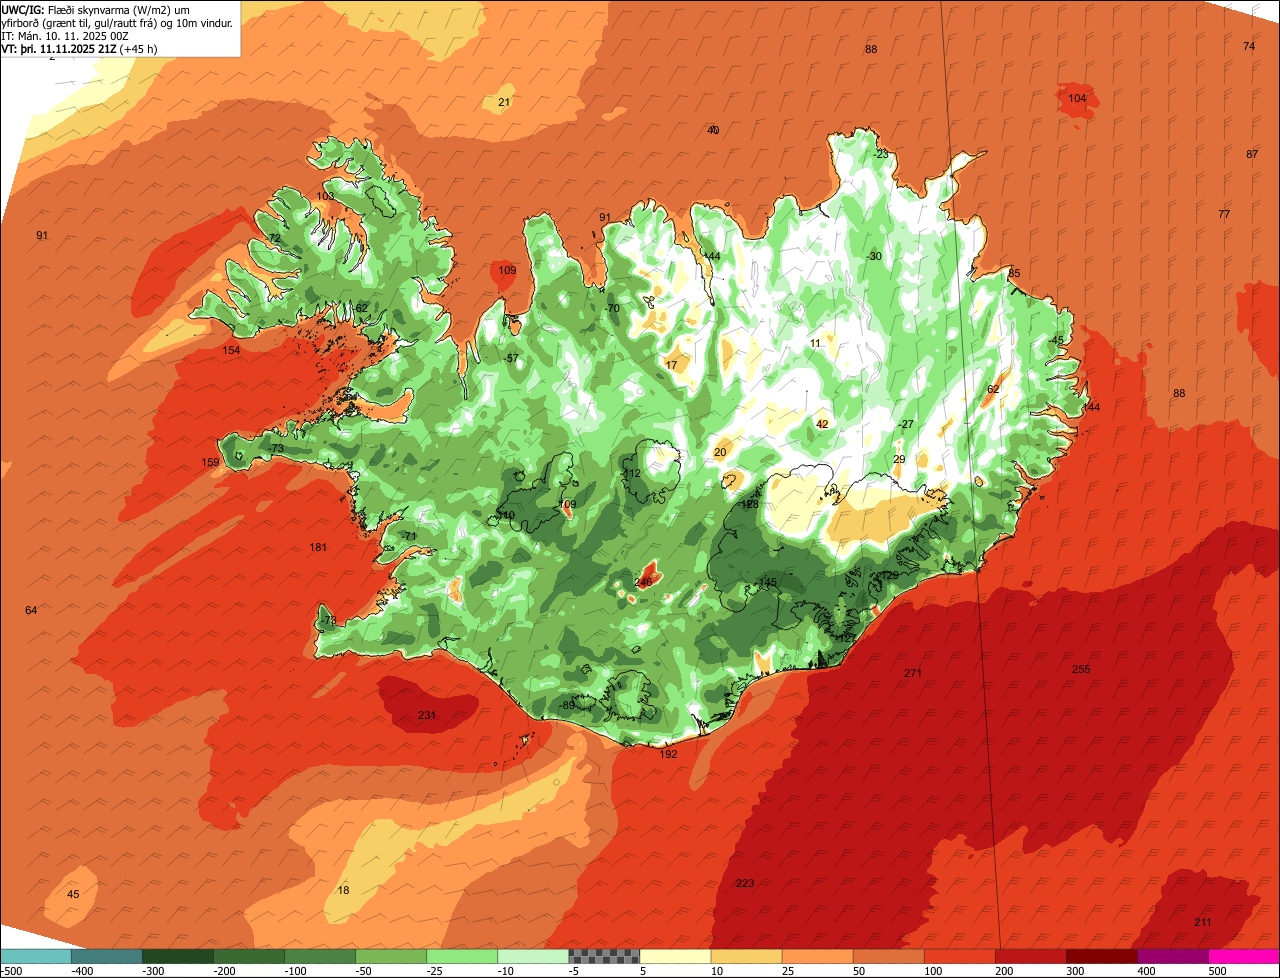
Task: Pick the green legend swatch between -100 and -50
Action: click(x=320, y=956)
